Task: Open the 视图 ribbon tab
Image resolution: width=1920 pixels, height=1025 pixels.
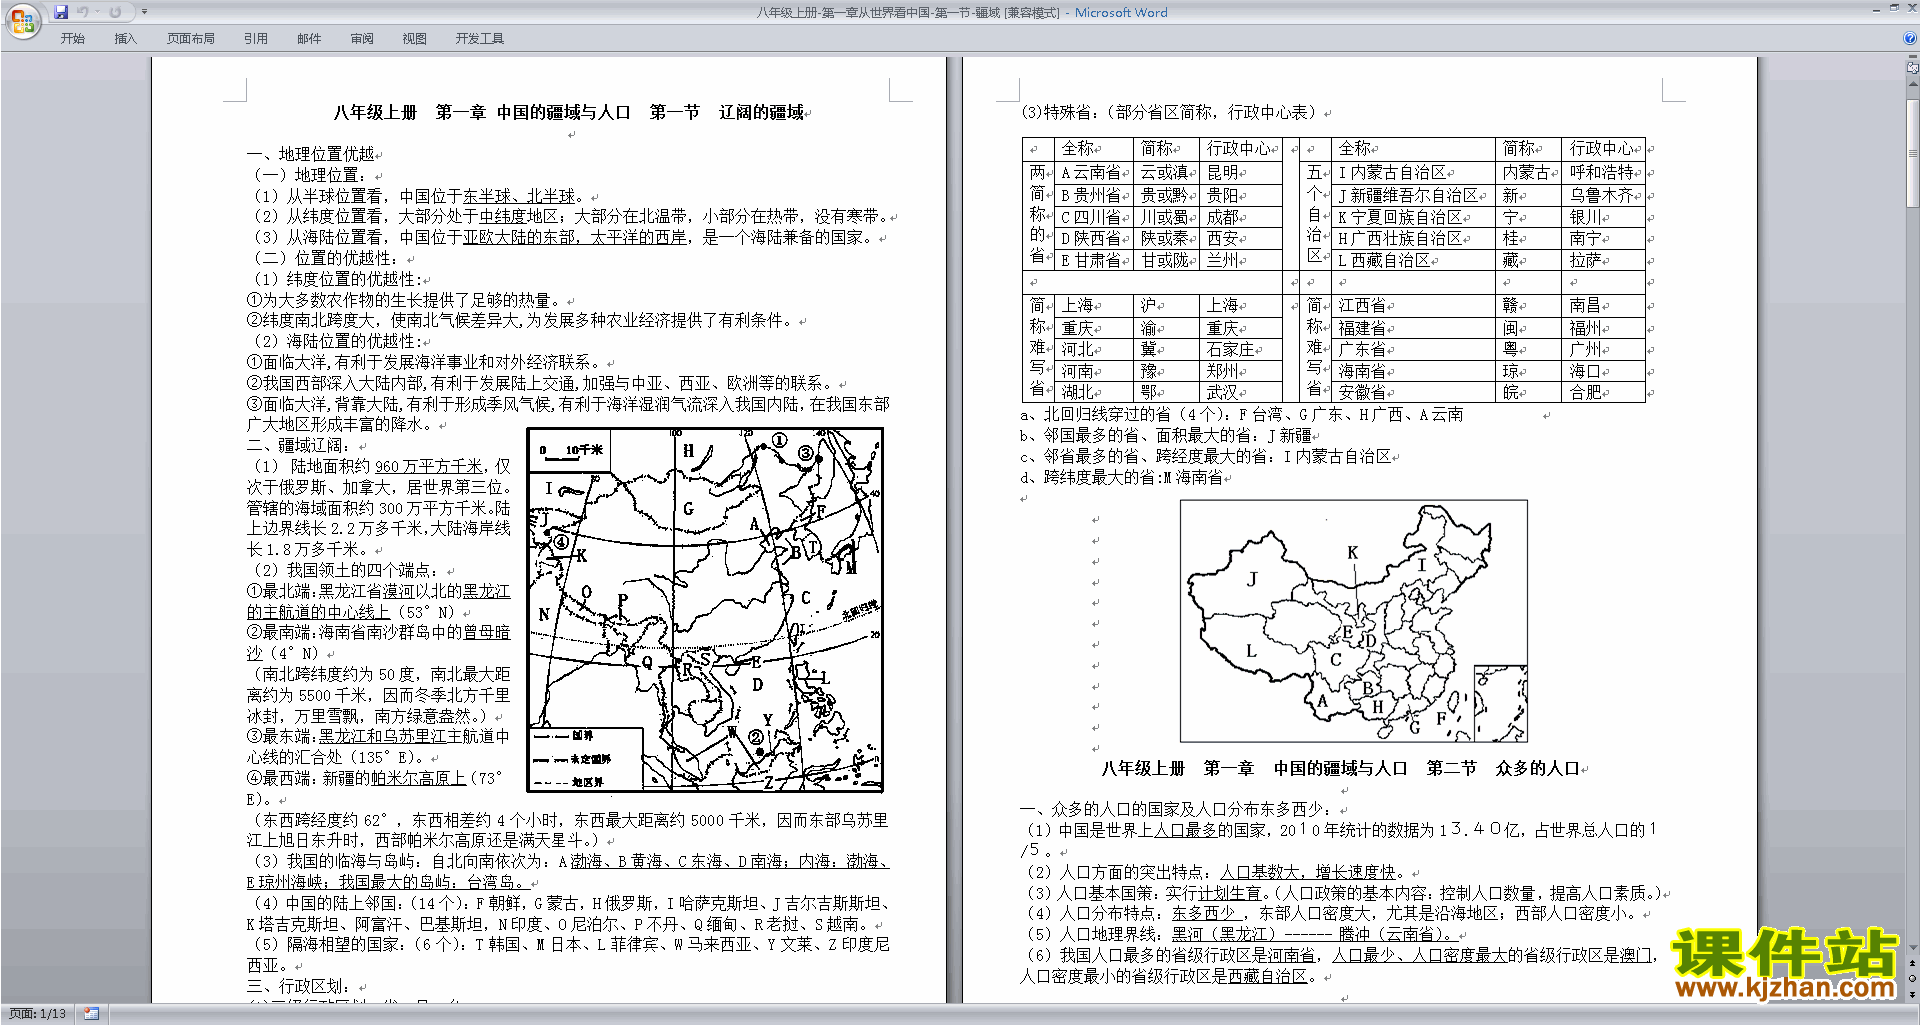Action: point(415,39)
